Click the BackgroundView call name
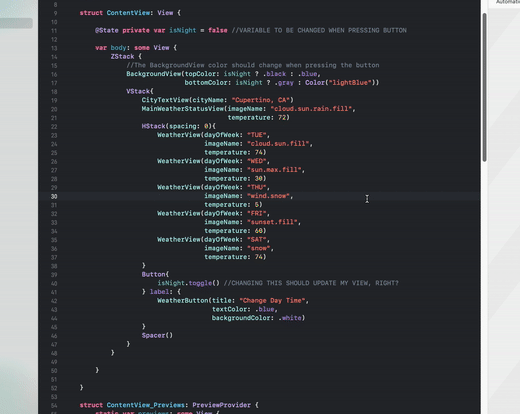520x414 pixels. click(x=154, y=74)
